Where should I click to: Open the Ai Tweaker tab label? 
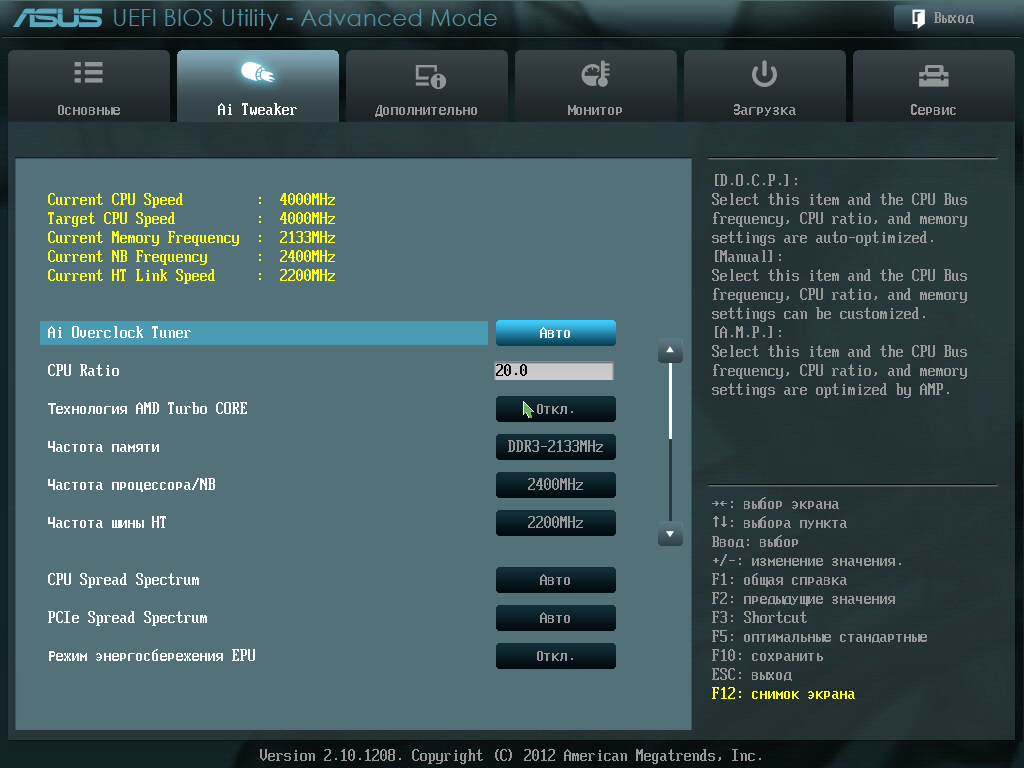[257, 110]
